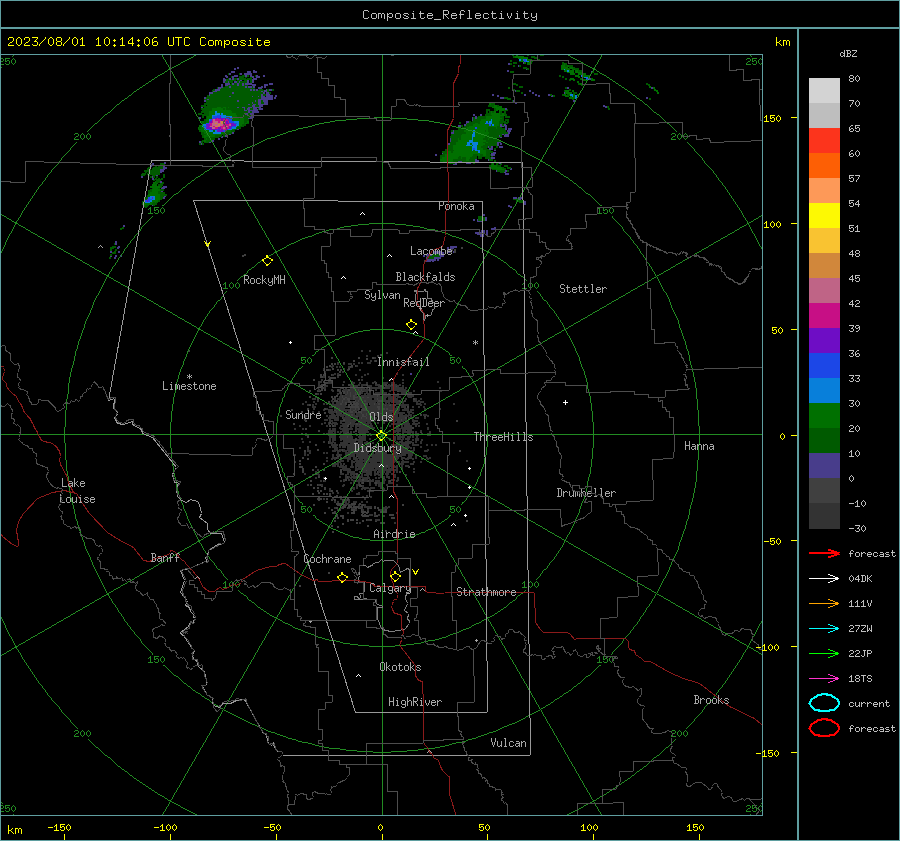The height and width of the screenshot is (841, 900).
Task: Click the Olds label near radar center
Action: coord(381,417)
